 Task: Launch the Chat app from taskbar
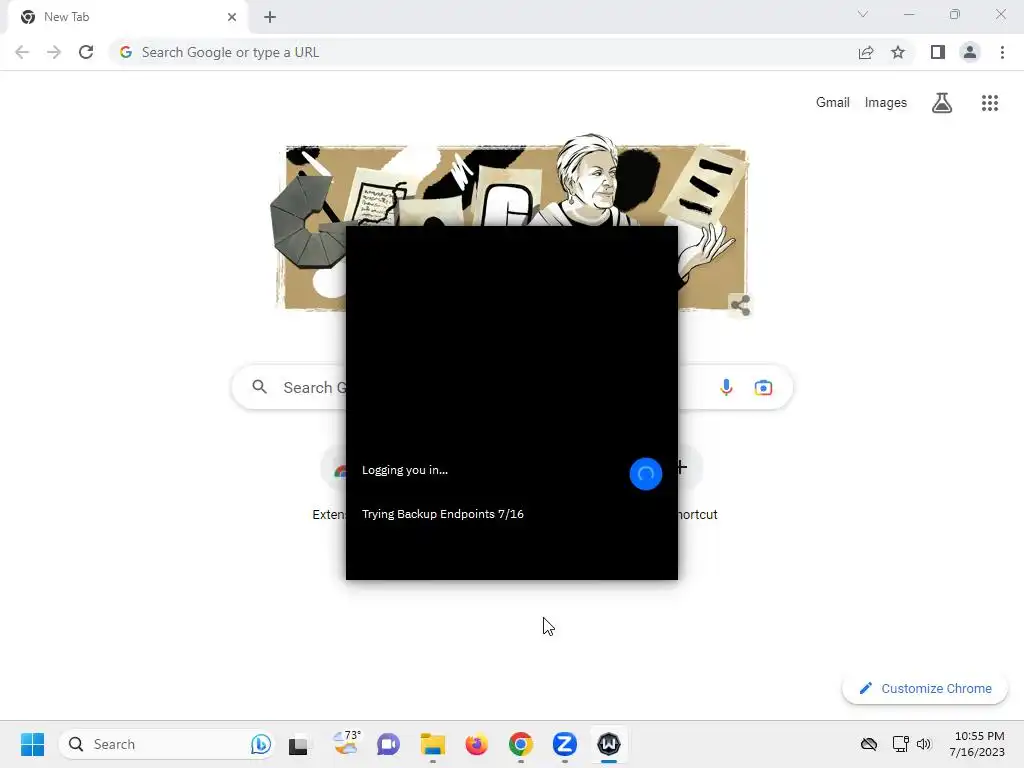click(388, 744)
